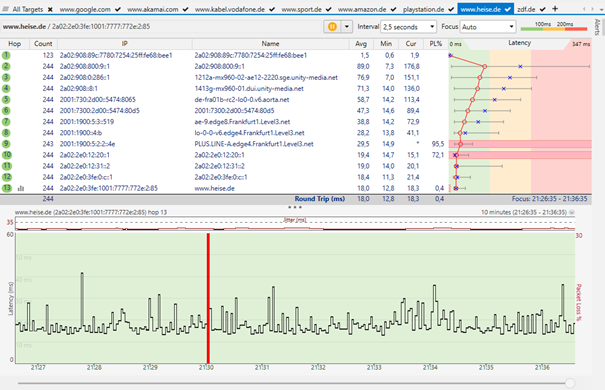The image size is (605, 390).
Task: Click the hop 11 green number icon
Action: (x=7, y=166)
